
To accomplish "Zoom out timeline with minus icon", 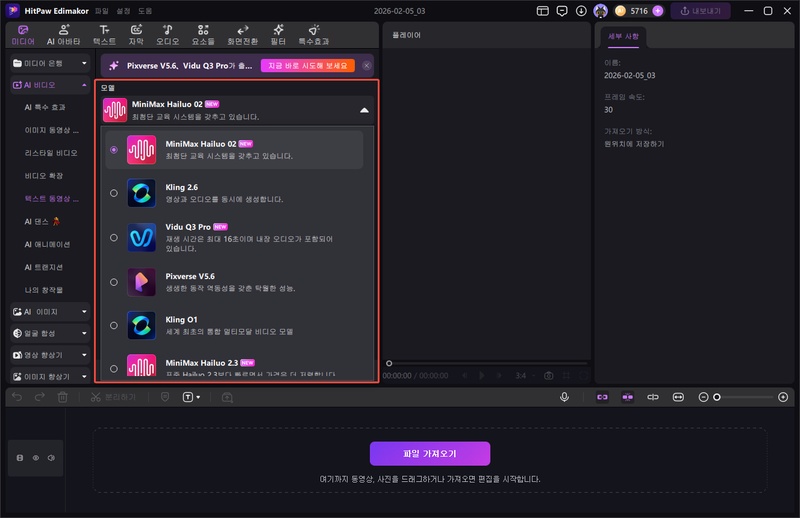I will (x=703, y=397).
